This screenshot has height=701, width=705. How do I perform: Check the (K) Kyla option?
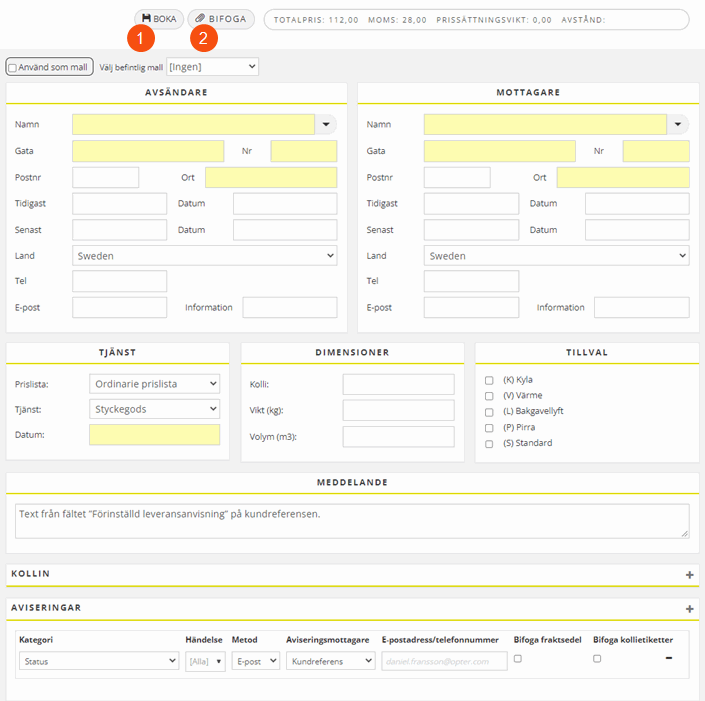[x=489, y=380]
